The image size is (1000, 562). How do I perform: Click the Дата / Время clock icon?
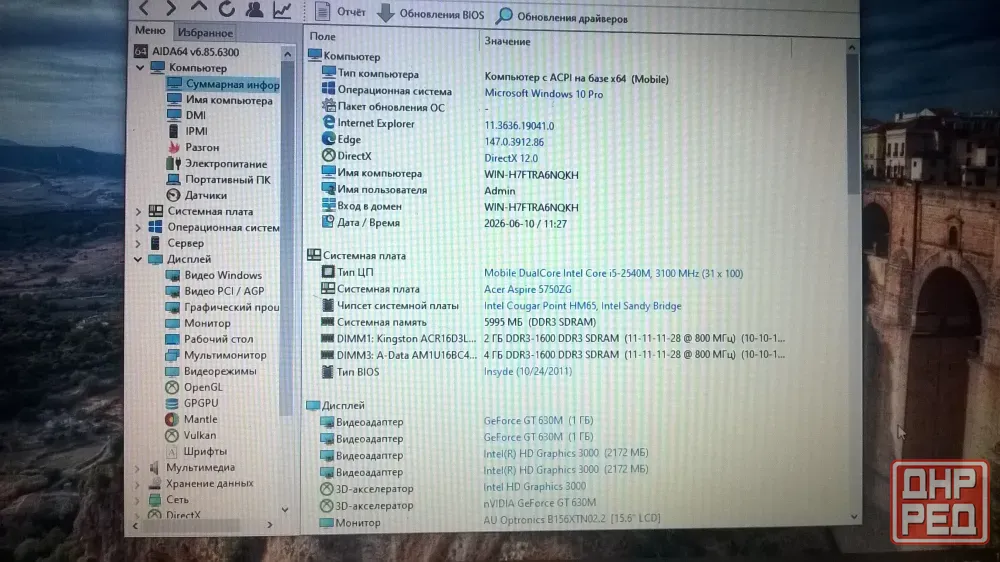[328, 222]
